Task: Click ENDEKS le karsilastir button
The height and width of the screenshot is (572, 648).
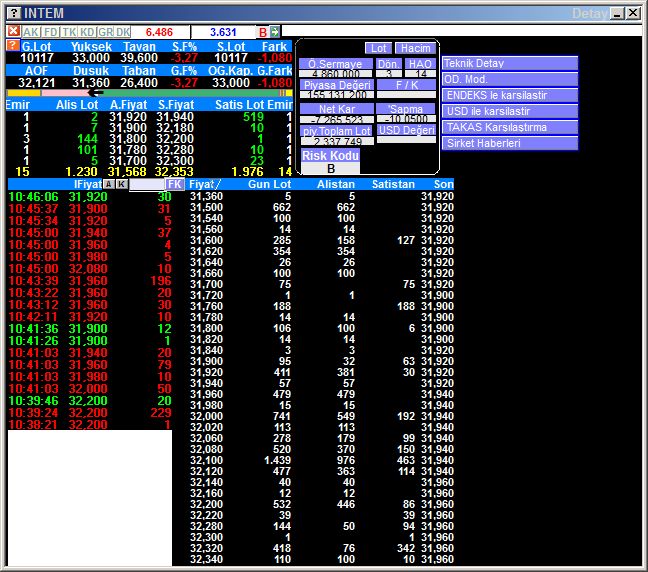Action: pyautogui.click(x=510, y=95)
